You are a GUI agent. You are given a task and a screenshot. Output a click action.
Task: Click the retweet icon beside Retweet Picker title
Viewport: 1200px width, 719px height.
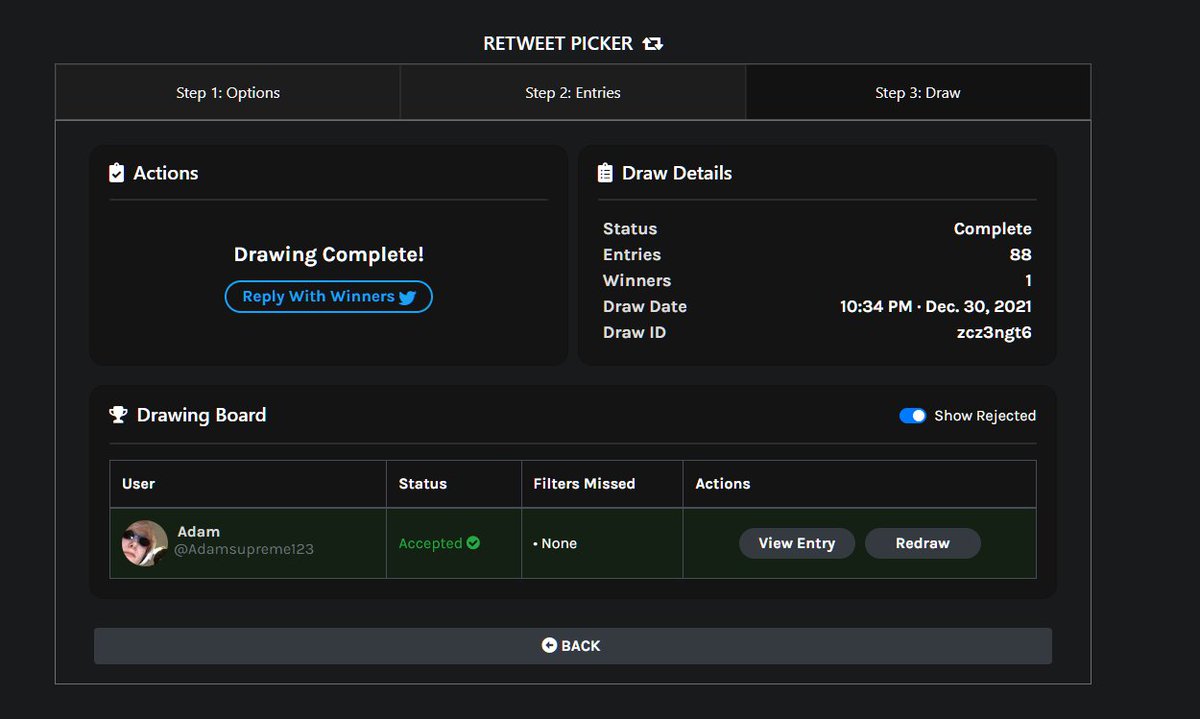(x=653, y=44)
